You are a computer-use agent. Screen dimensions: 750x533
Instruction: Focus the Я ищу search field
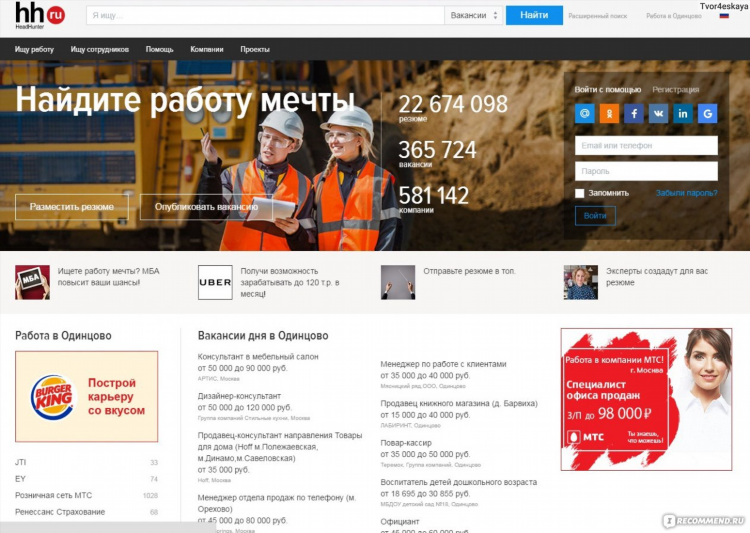[x=265, y=15]
